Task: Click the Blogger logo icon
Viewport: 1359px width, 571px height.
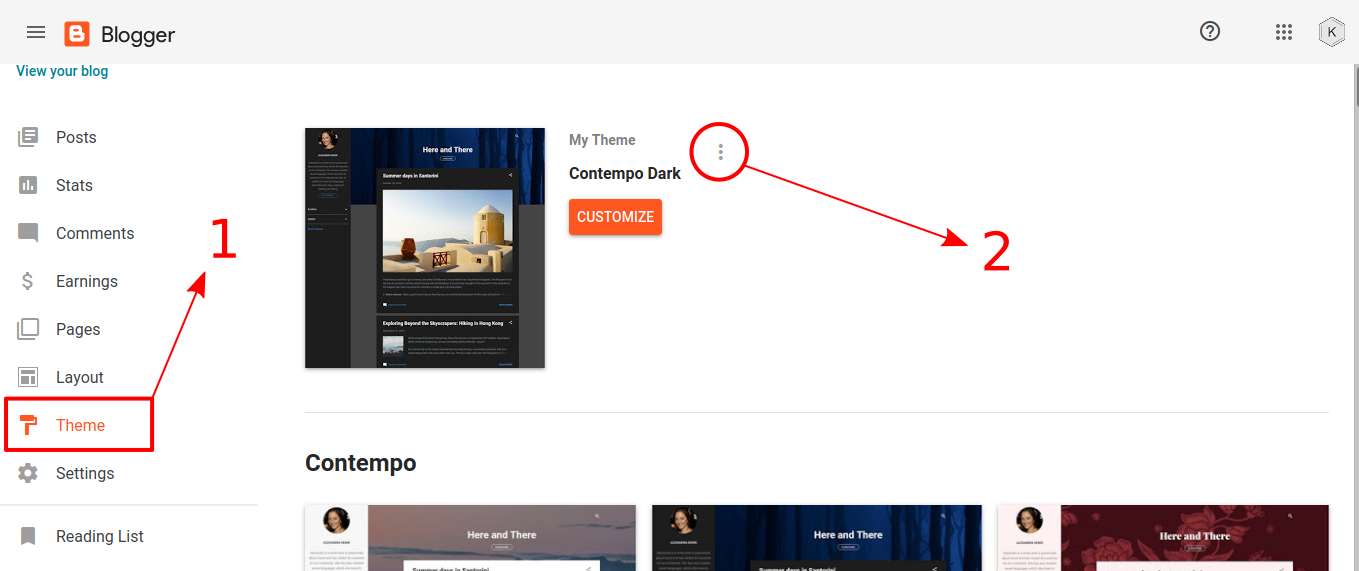Action: click(77, 34)
